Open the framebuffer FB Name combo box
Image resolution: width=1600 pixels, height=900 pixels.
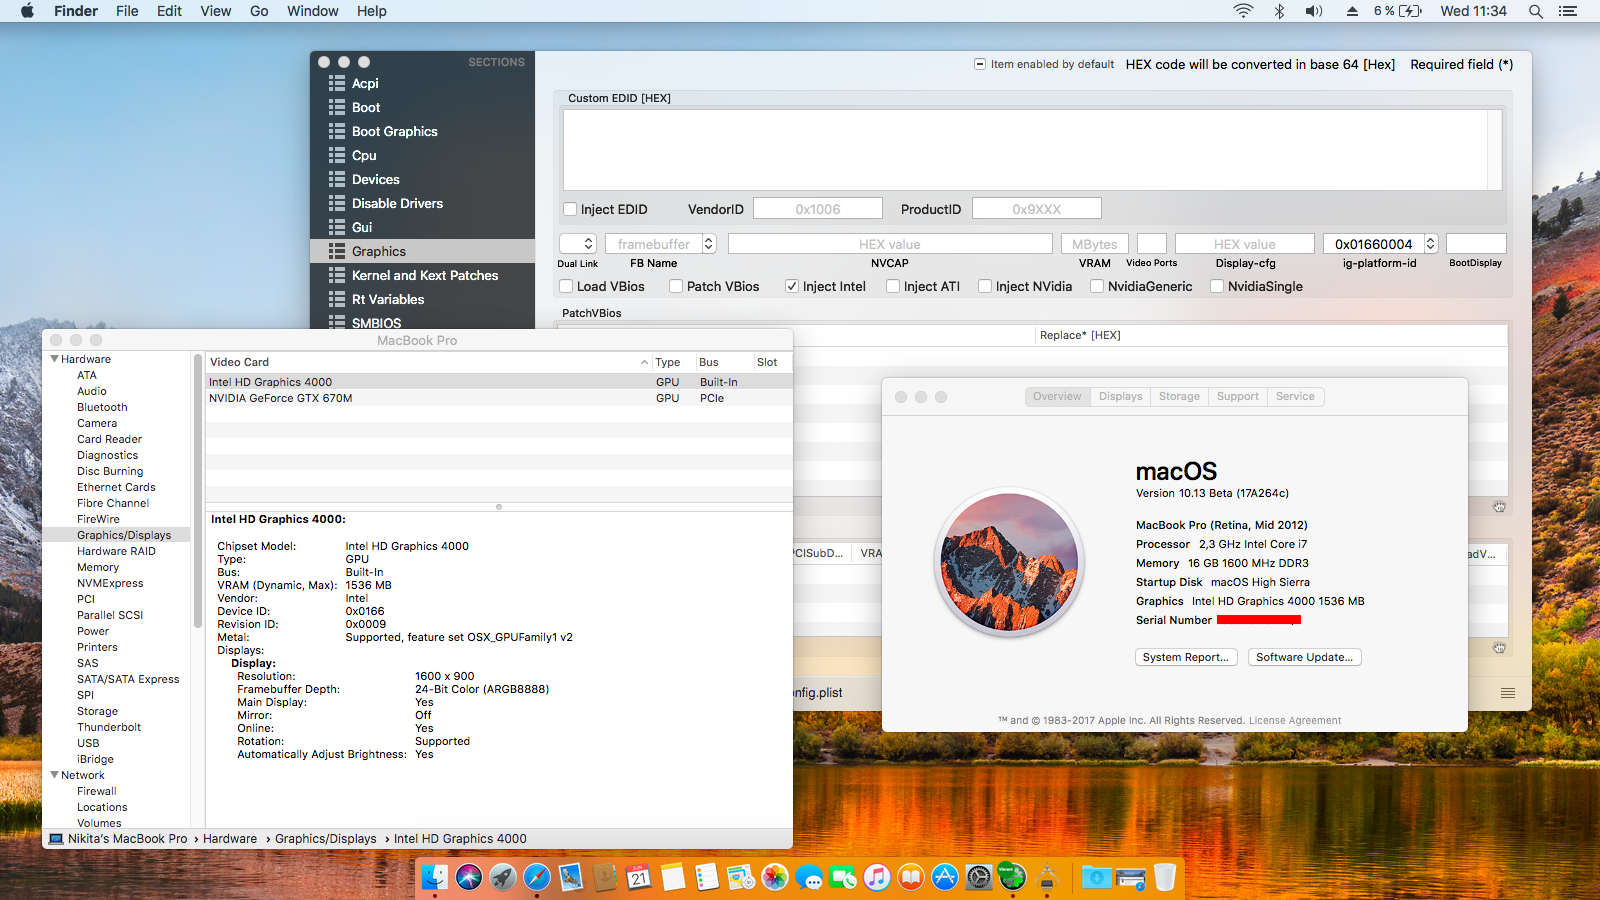708,244
